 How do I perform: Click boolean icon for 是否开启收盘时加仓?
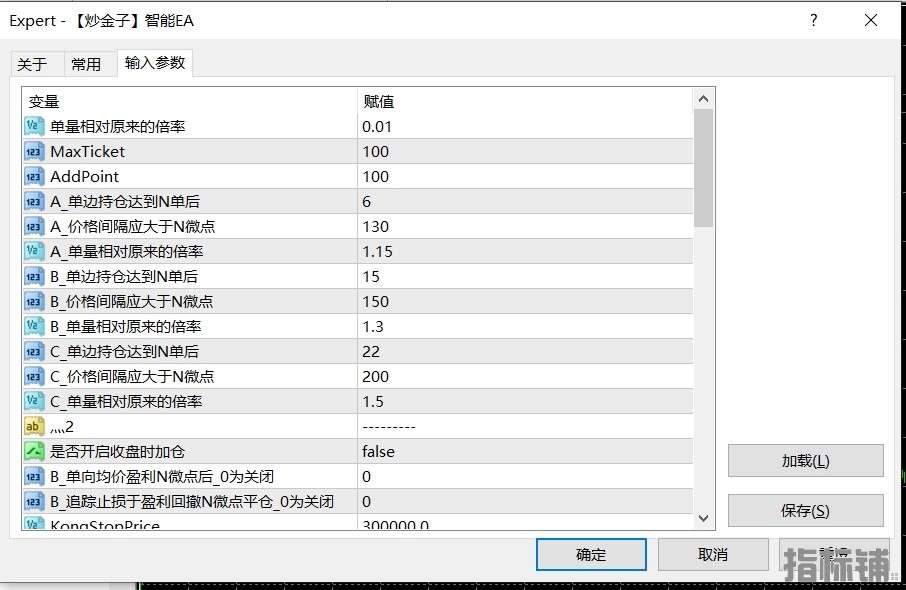tap(34, 451)
